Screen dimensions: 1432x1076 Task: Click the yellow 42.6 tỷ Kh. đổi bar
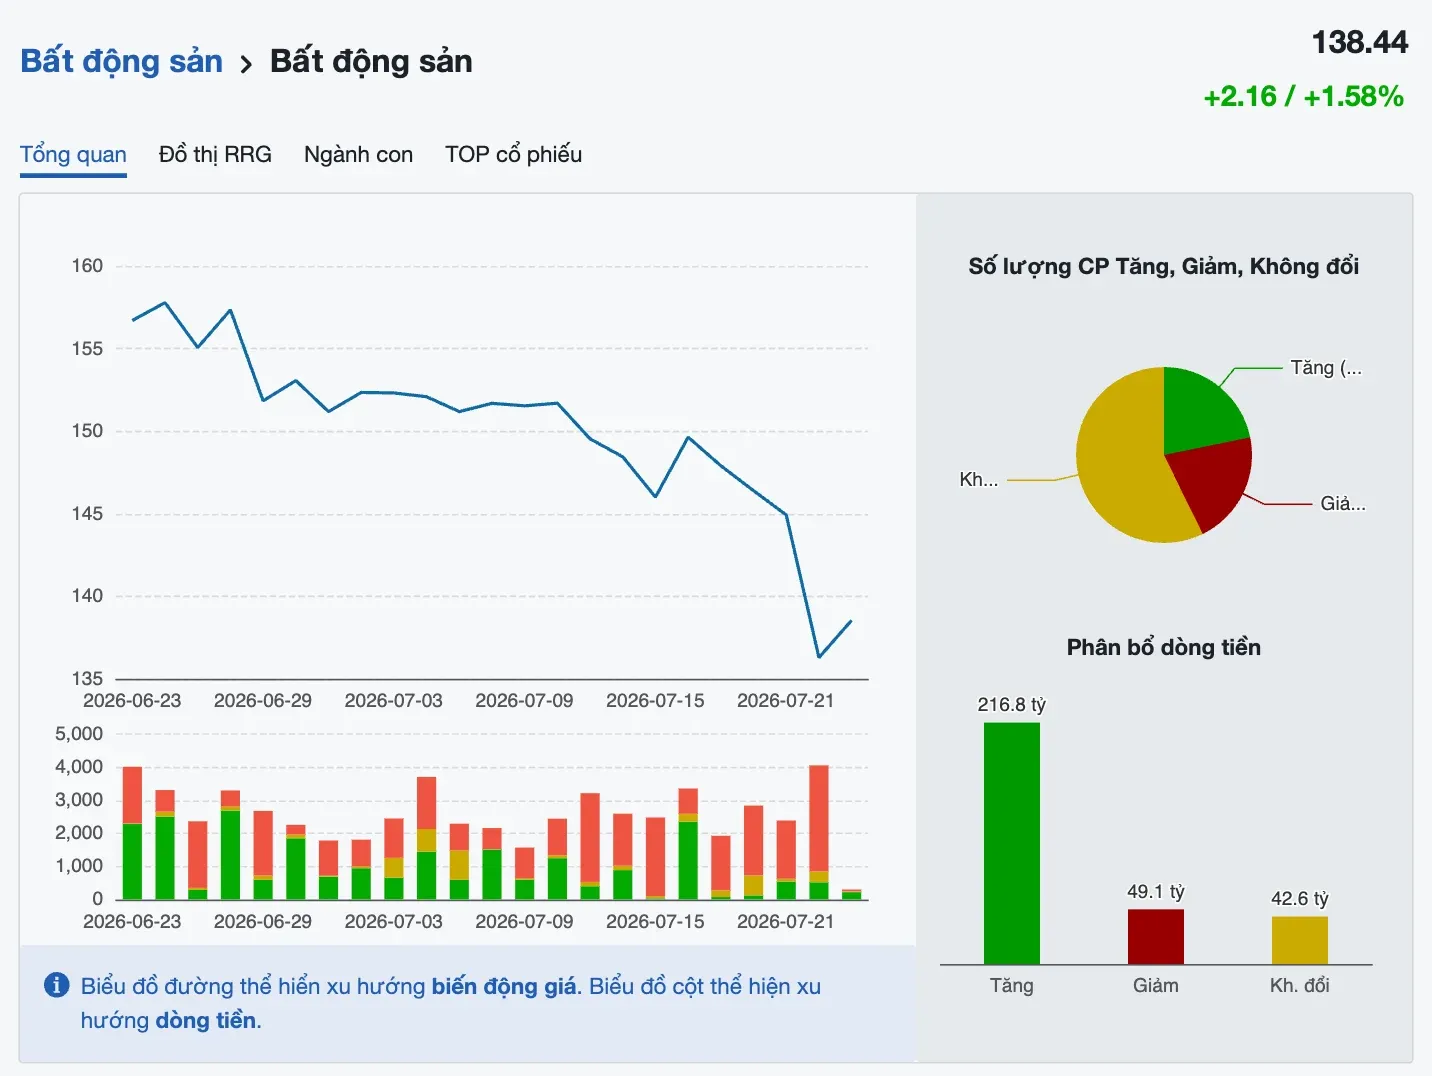(1299, 940)
